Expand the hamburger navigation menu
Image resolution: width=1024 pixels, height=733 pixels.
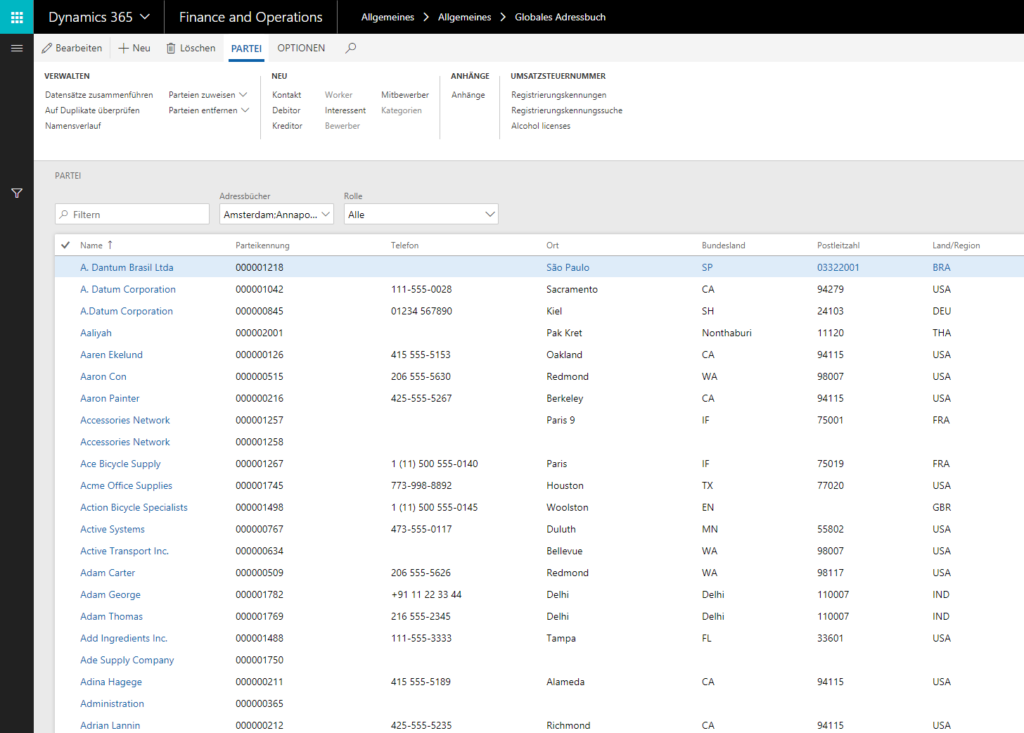coord(16,48)
